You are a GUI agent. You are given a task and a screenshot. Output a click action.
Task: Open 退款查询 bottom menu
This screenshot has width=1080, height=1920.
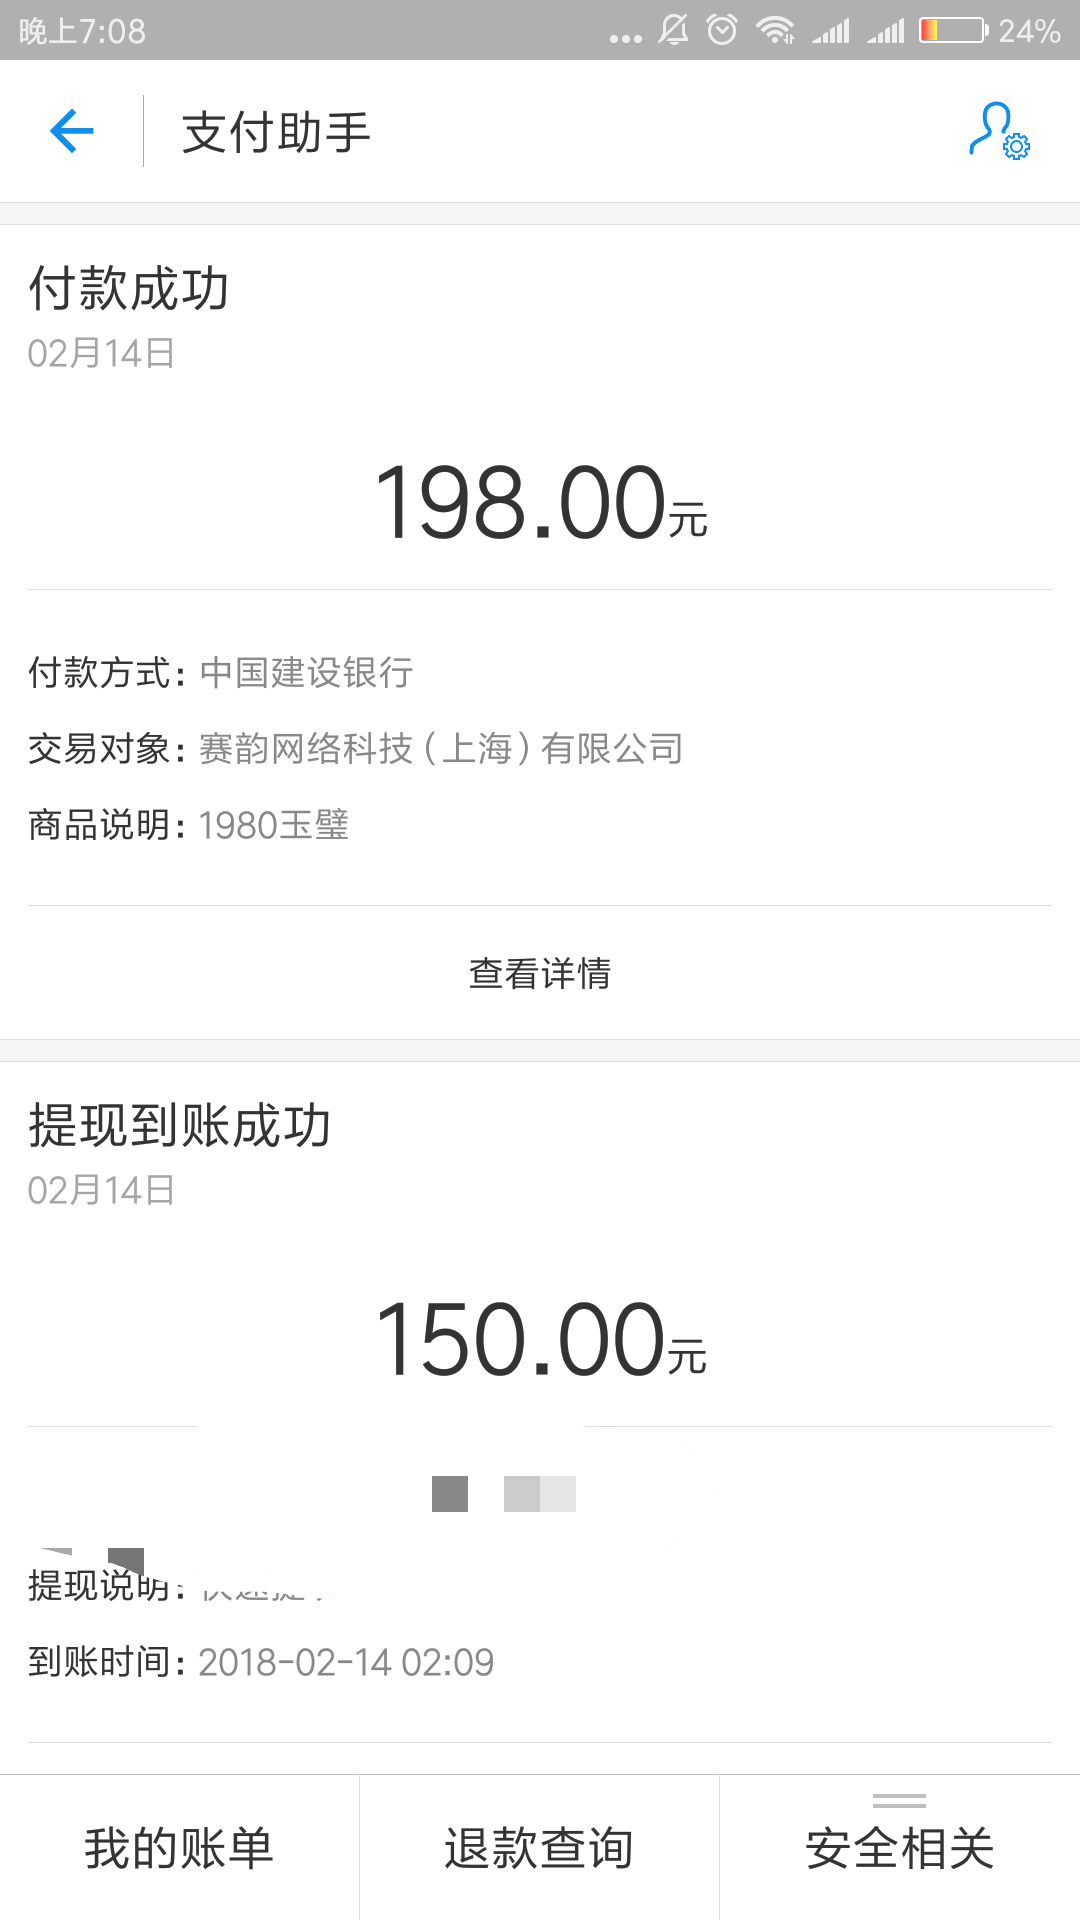coord(539,1848)
